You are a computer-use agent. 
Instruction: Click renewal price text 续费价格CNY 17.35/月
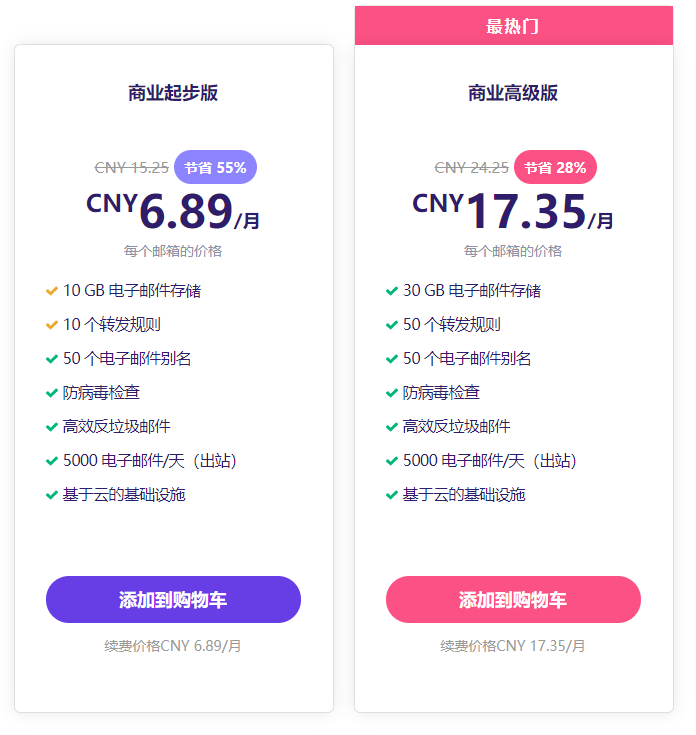coord(513,646)
